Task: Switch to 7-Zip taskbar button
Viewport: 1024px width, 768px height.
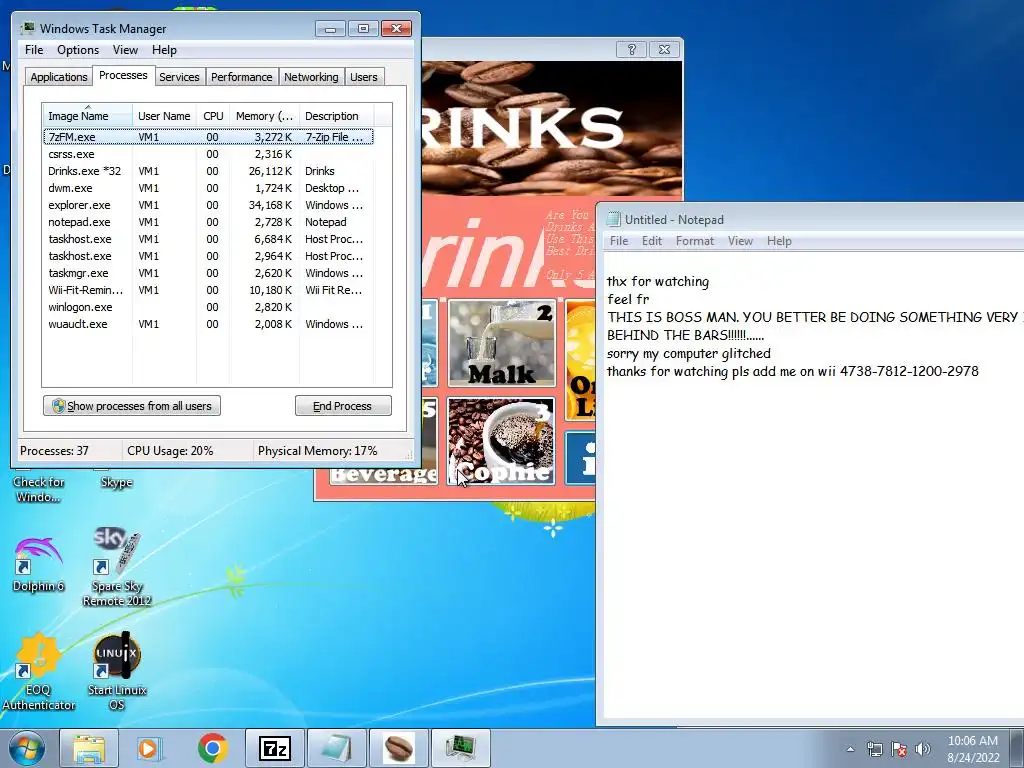Action: (x=274, y=748)
